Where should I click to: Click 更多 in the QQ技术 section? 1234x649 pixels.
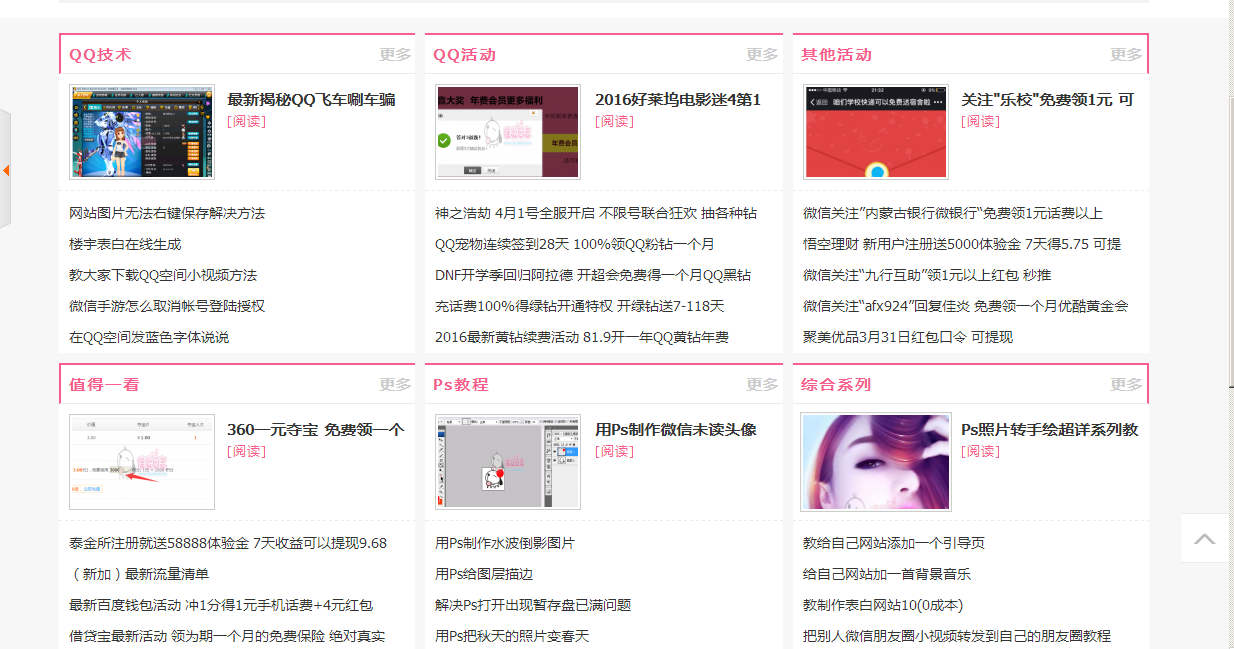coord(395,55)
